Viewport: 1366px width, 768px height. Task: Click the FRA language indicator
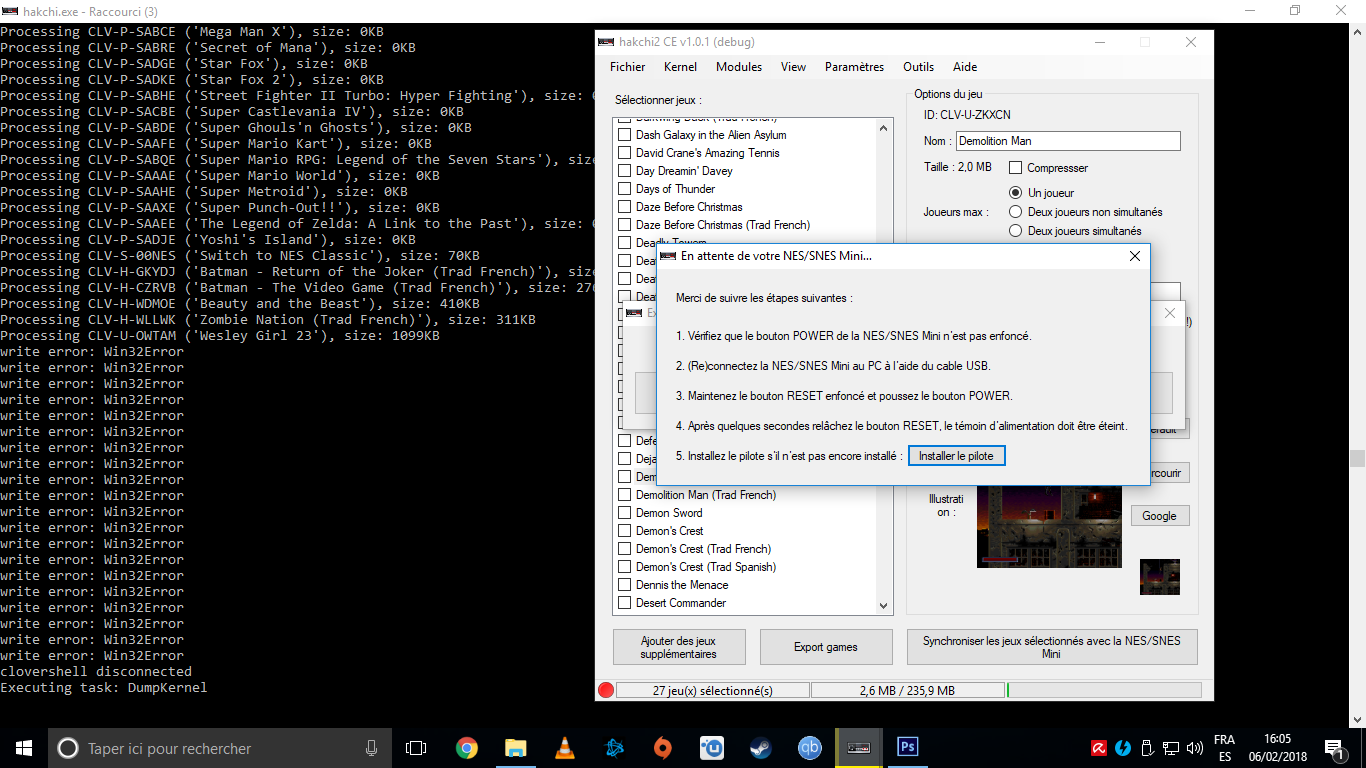(x=1224, y=740)
